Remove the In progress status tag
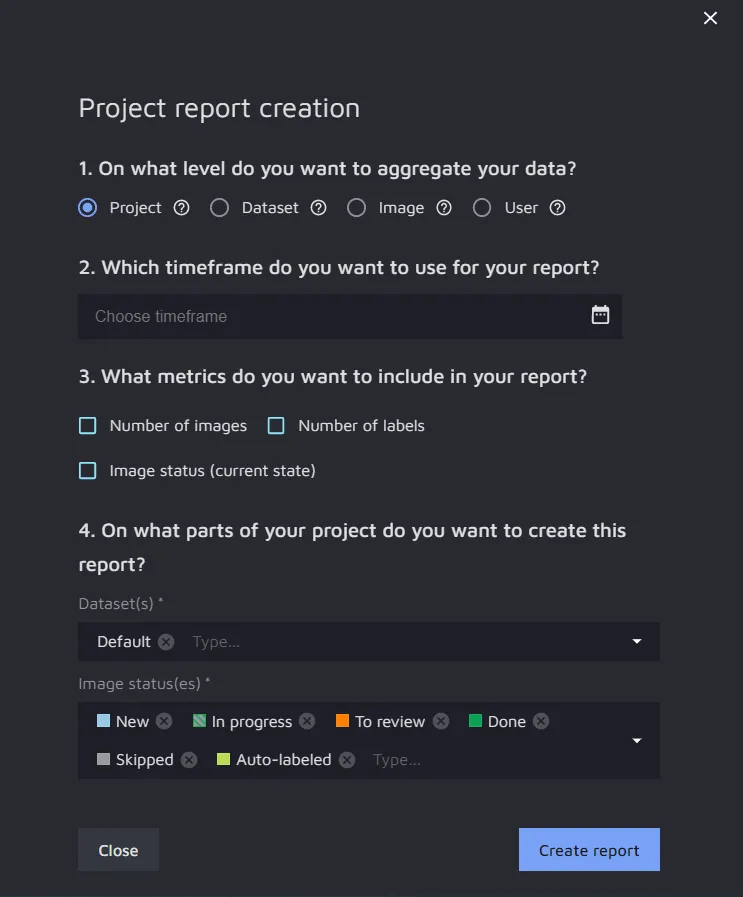This screenshot has height=897, width=743. pos(307,721)
